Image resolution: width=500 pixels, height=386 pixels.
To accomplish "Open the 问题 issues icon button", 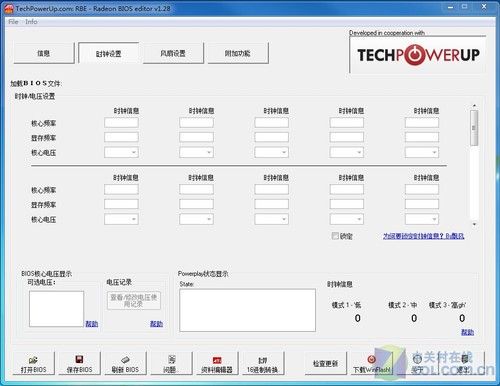I will (171, 363).
